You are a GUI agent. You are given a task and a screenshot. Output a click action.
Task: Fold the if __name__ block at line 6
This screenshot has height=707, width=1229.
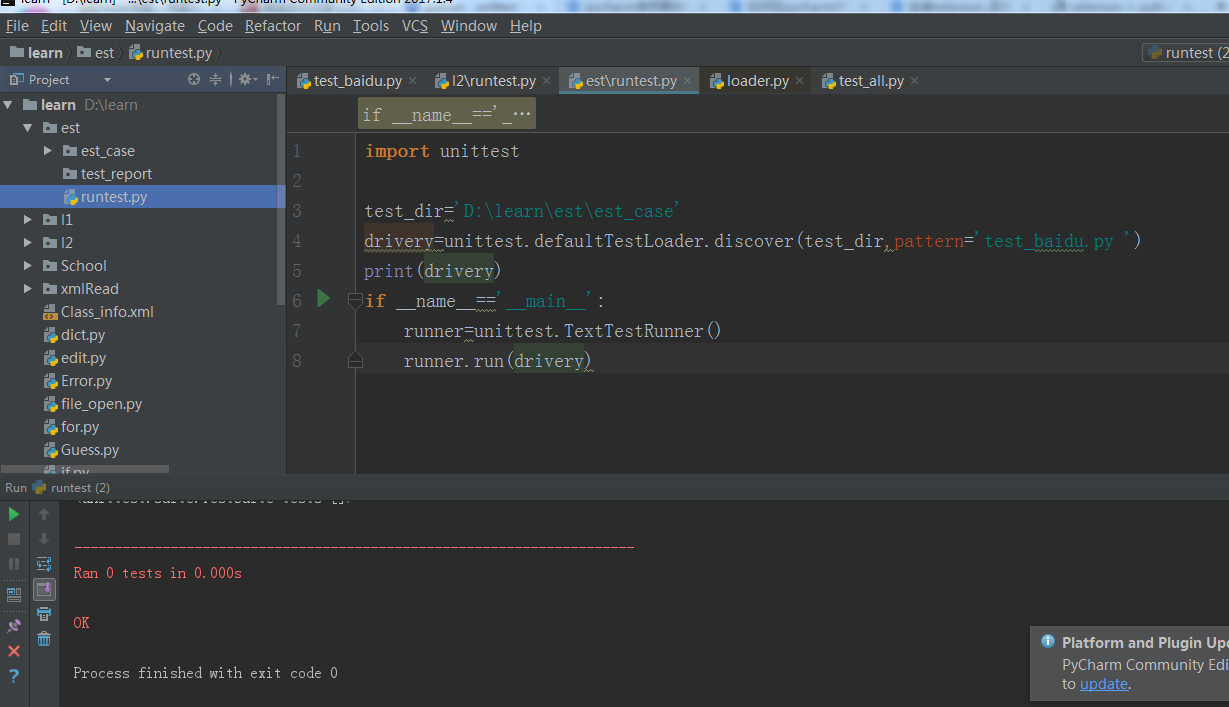(x=355, y=300)
